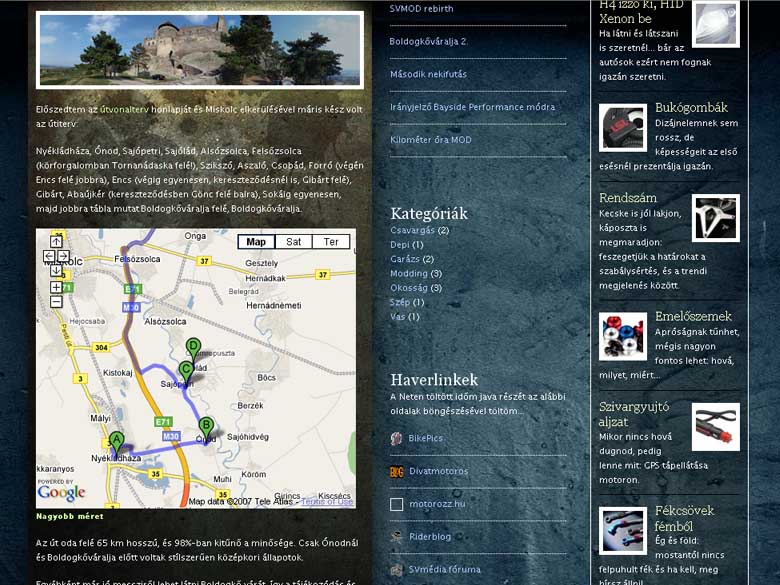Switch map to Ter terrain view
This screenshot has width=780, height=585.
click(x=331, y=242)
